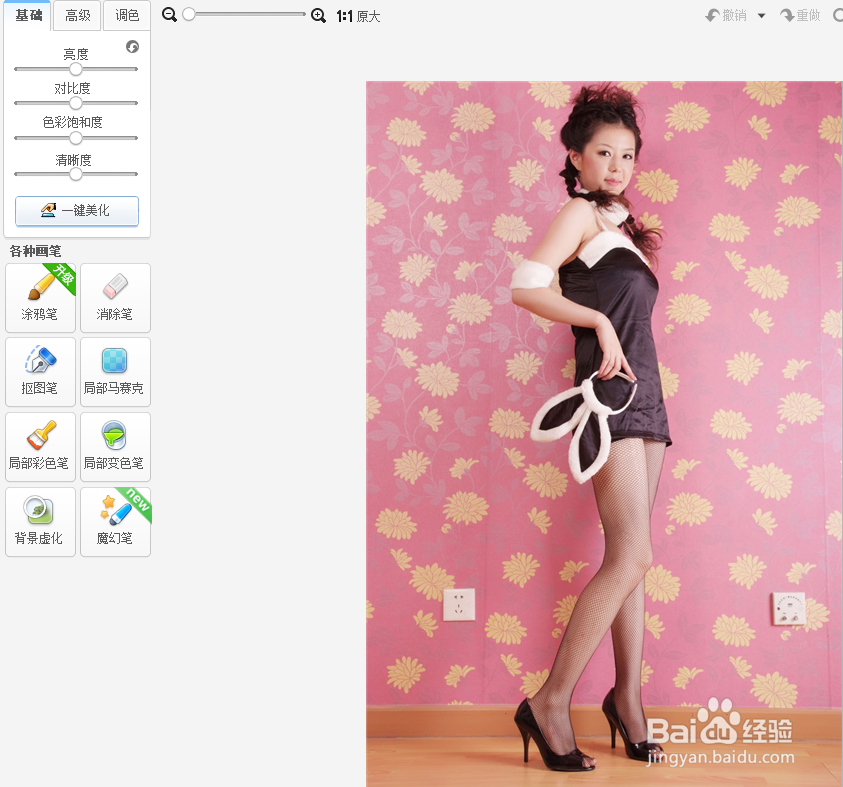Click the photo on the canvas
Viewport: 843px width, 787px height.
[604, 434]
